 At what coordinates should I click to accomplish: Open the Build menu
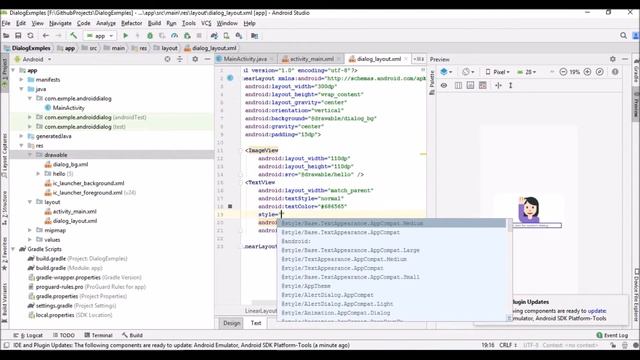[154, 23]
